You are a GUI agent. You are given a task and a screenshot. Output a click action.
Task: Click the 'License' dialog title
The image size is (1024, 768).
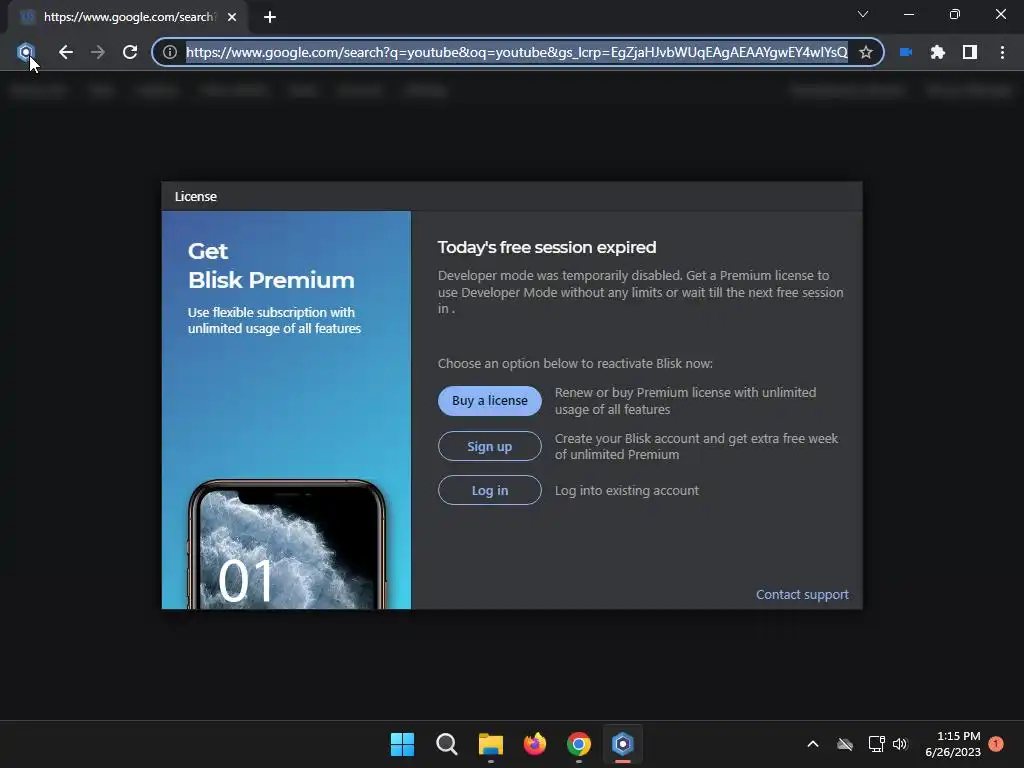pos(195,197)
